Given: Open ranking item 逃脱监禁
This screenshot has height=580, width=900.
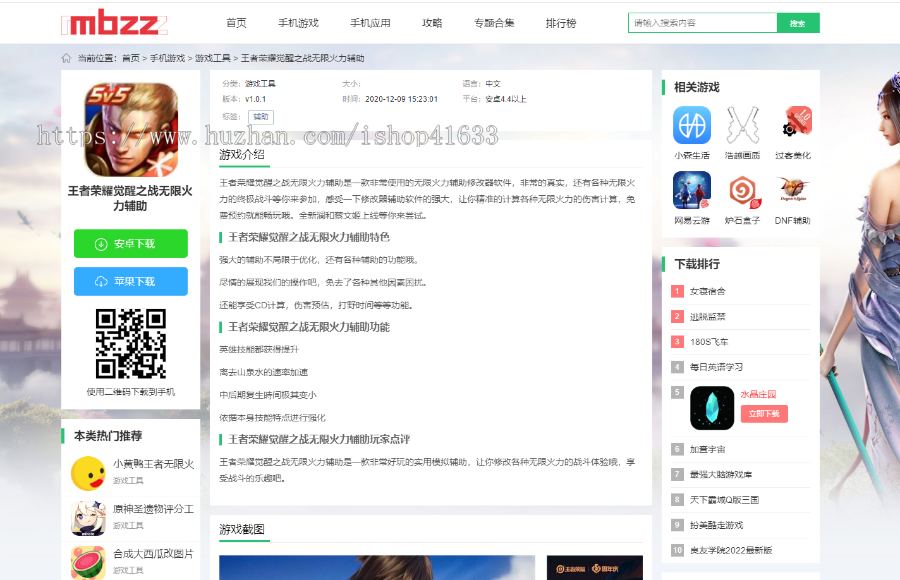Looking at the screenshot, I should point(707,316).
